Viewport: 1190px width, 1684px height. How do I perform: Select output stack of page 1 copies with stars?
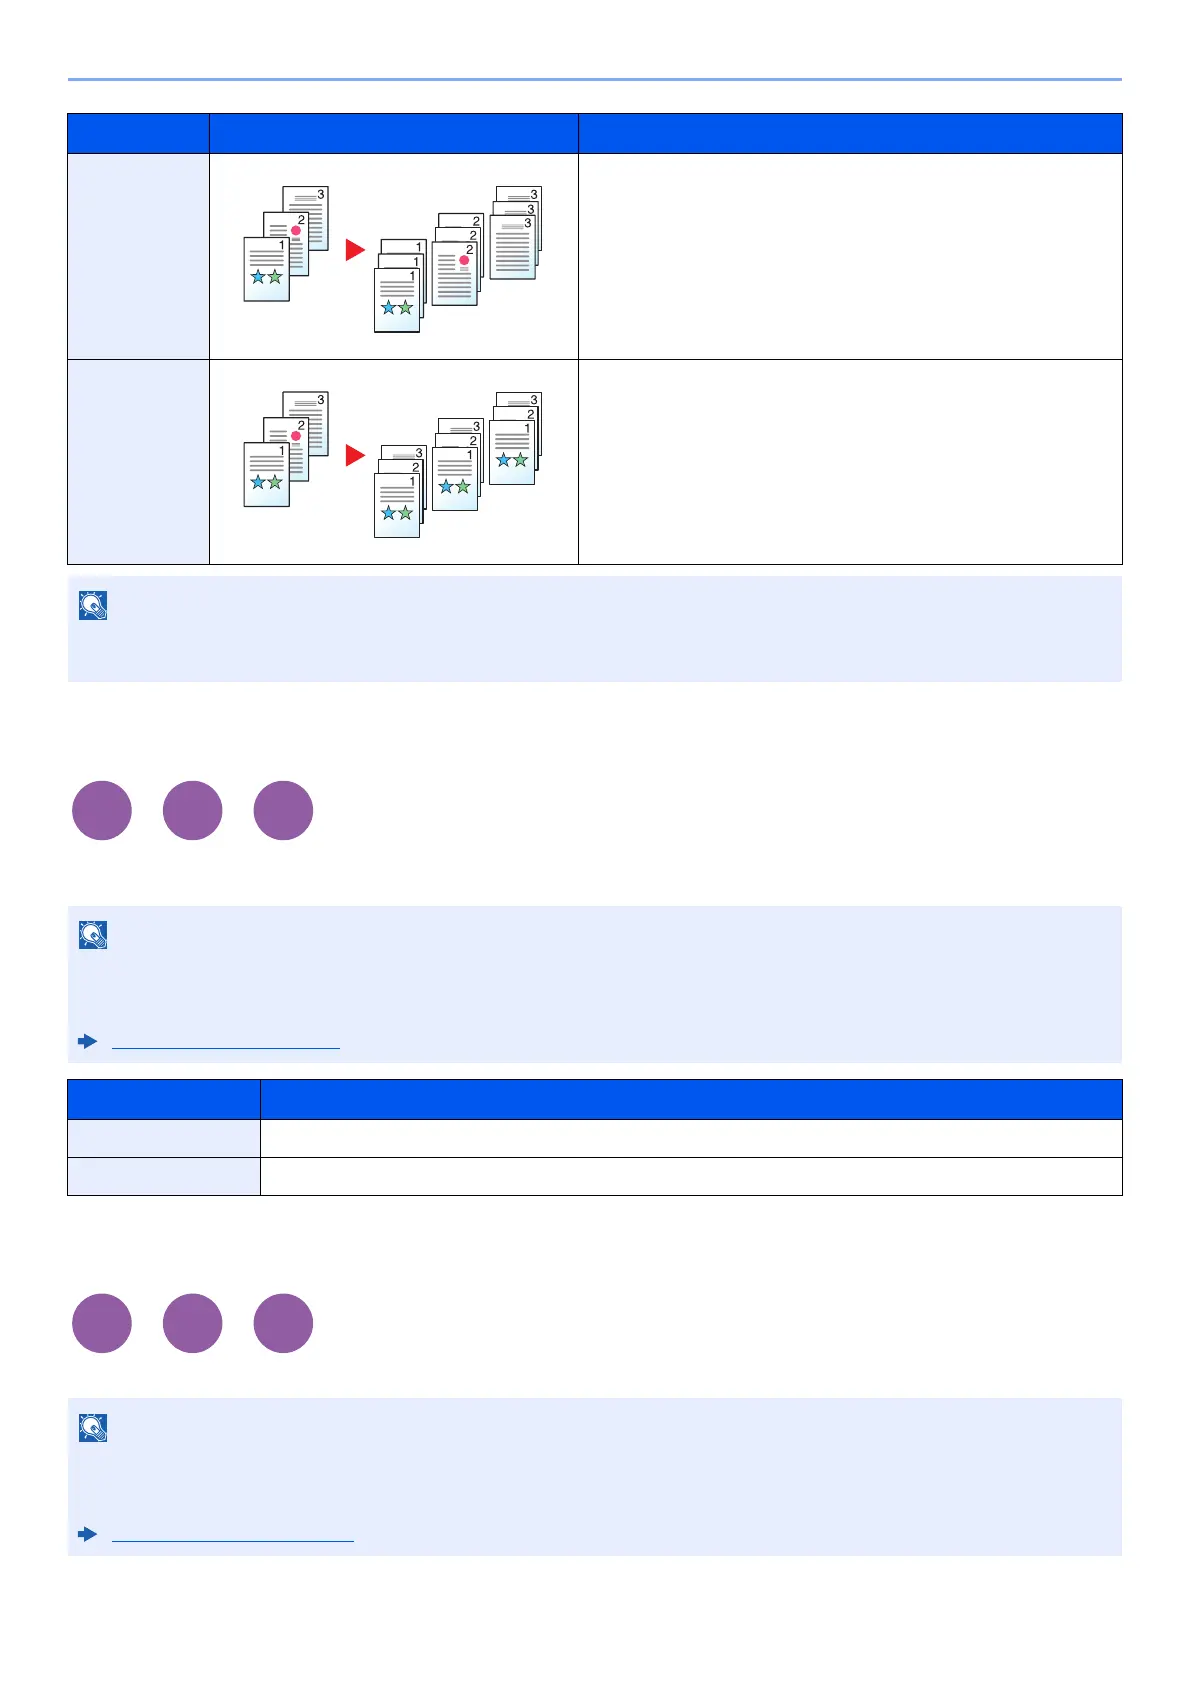(x=400, y=286)
